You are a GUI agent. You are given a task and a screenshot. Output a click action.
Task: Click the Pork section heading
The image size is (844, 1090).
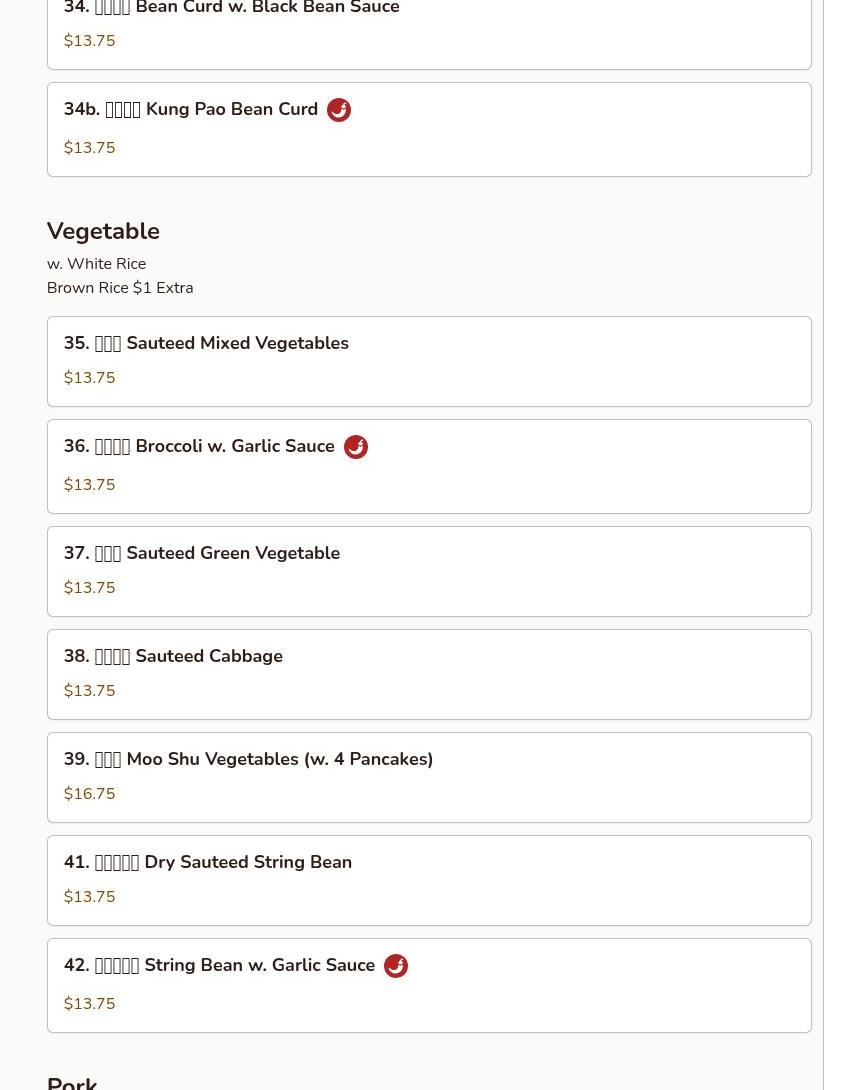click(72, 1082)
